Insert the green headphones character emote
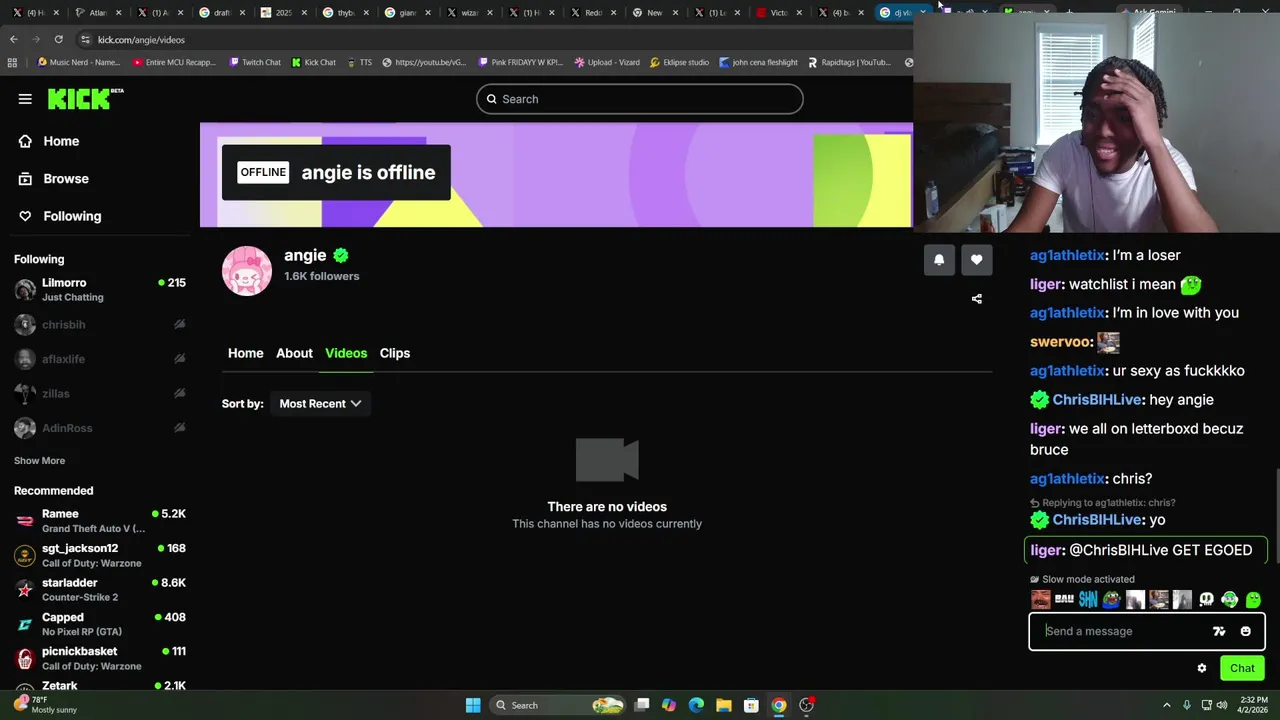Screen dimensions: 1280x720 point(1230,600)
